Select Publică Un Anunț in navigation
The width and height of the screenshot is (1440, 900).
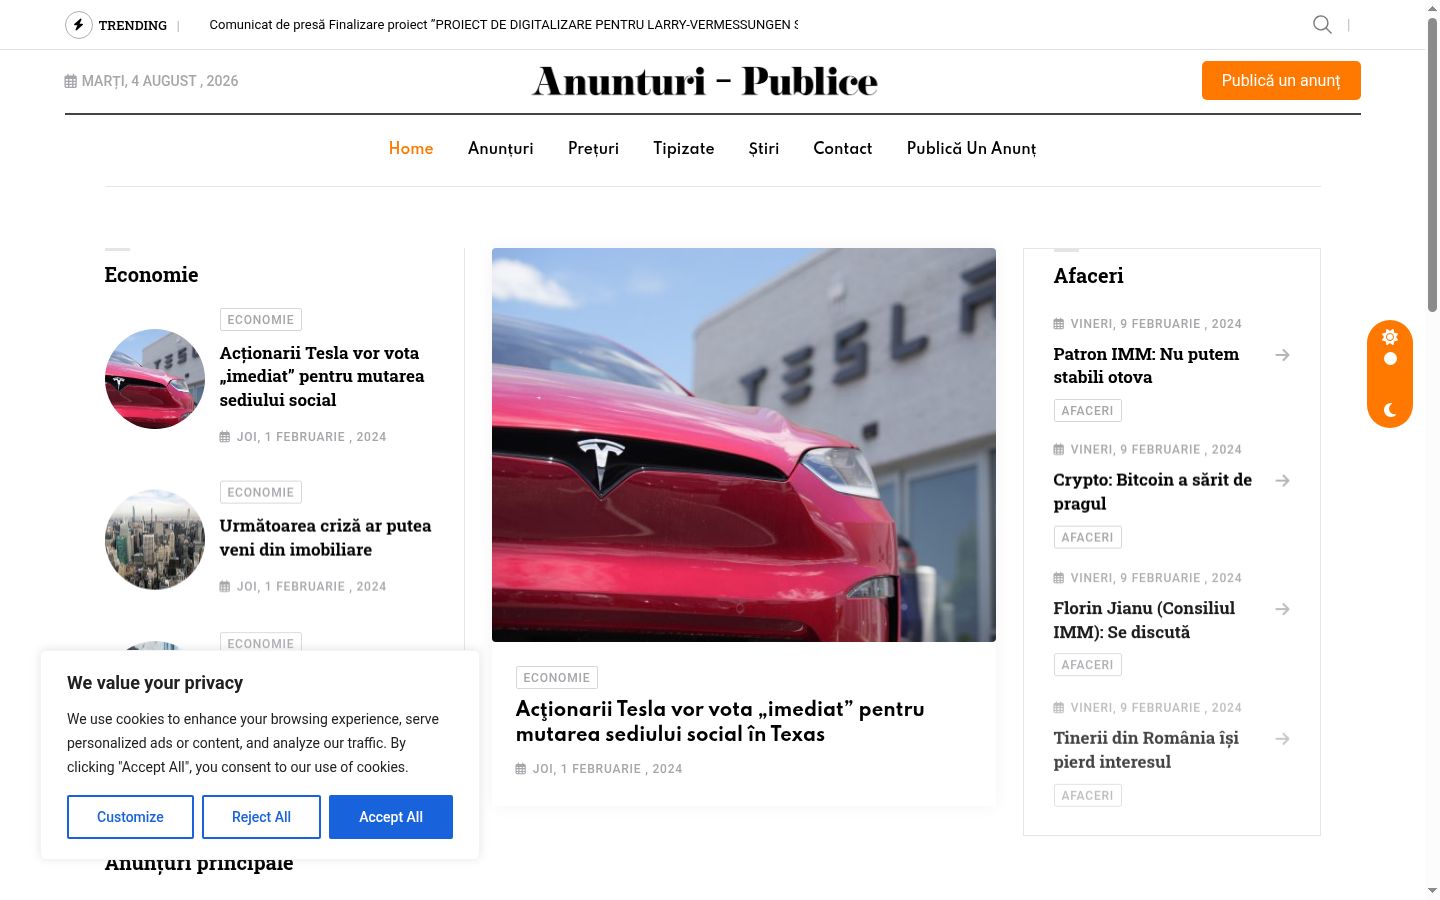pos(972,148)
